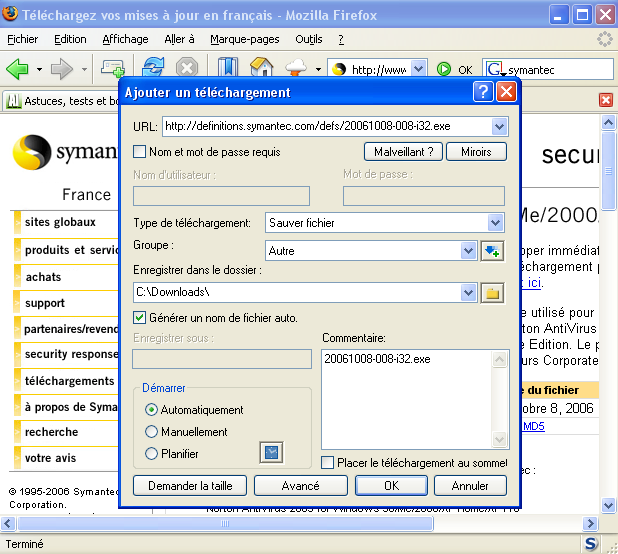Click inside the URL input field
This screenshot has height=554, width=618.
pyautogui.click(x=327, y=126)
